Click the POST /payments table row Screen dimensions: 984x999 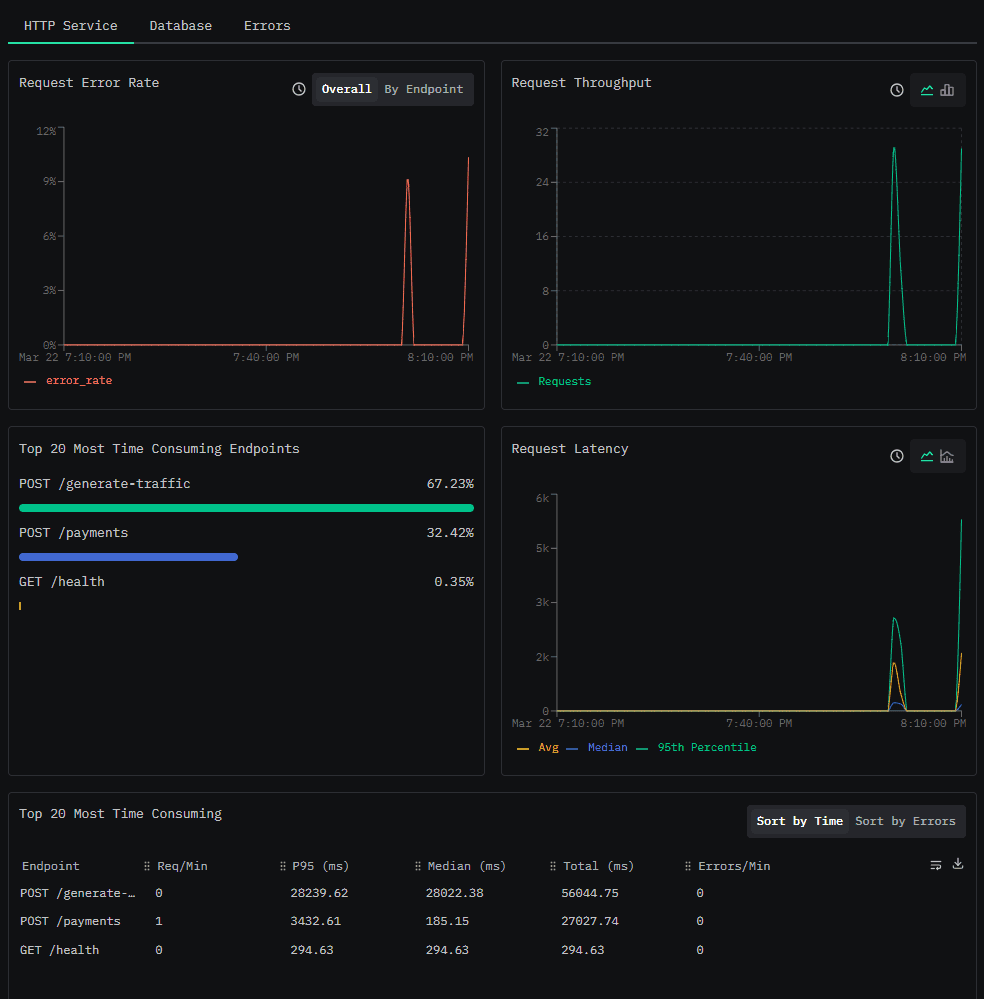coord(491,921)
